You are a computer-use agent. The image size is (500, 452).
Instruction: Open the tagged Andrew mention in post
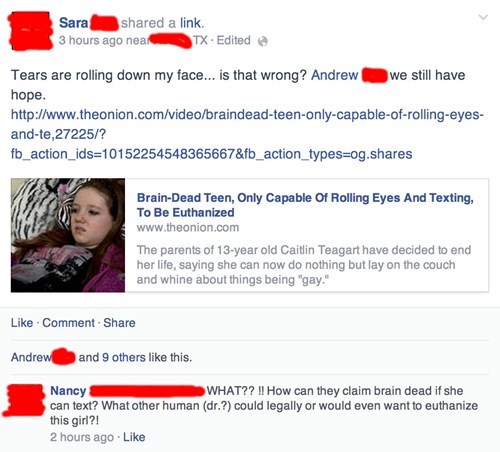(334, 75)
